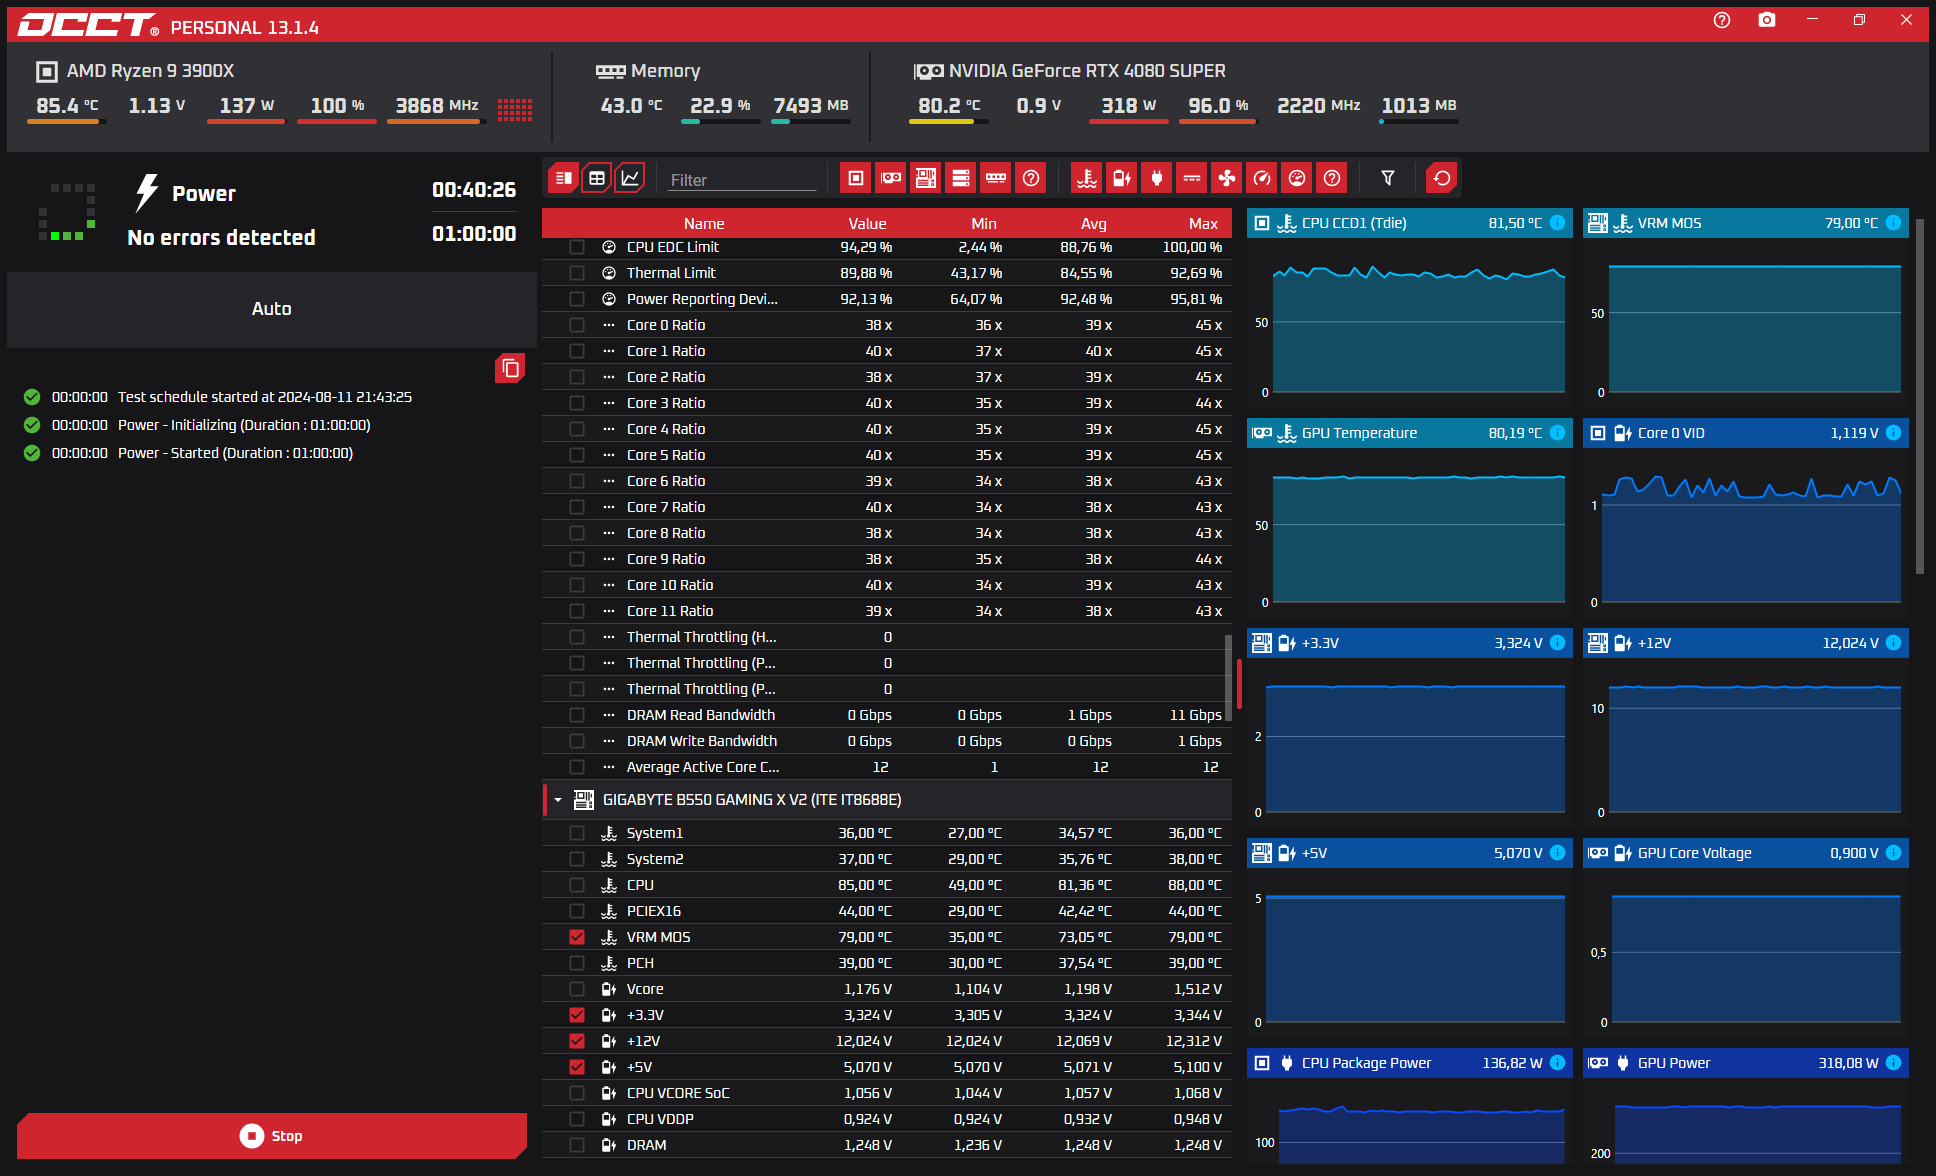
Task: Check the CPU EDC Limit checkbox
Action: (x=577, y=247)
